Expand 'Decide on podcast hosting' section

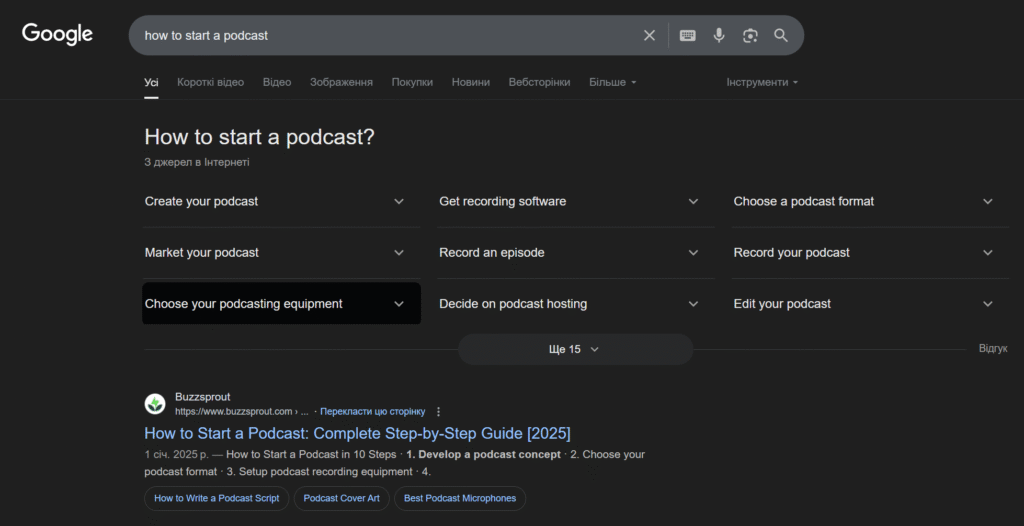[x=575, y=304]
